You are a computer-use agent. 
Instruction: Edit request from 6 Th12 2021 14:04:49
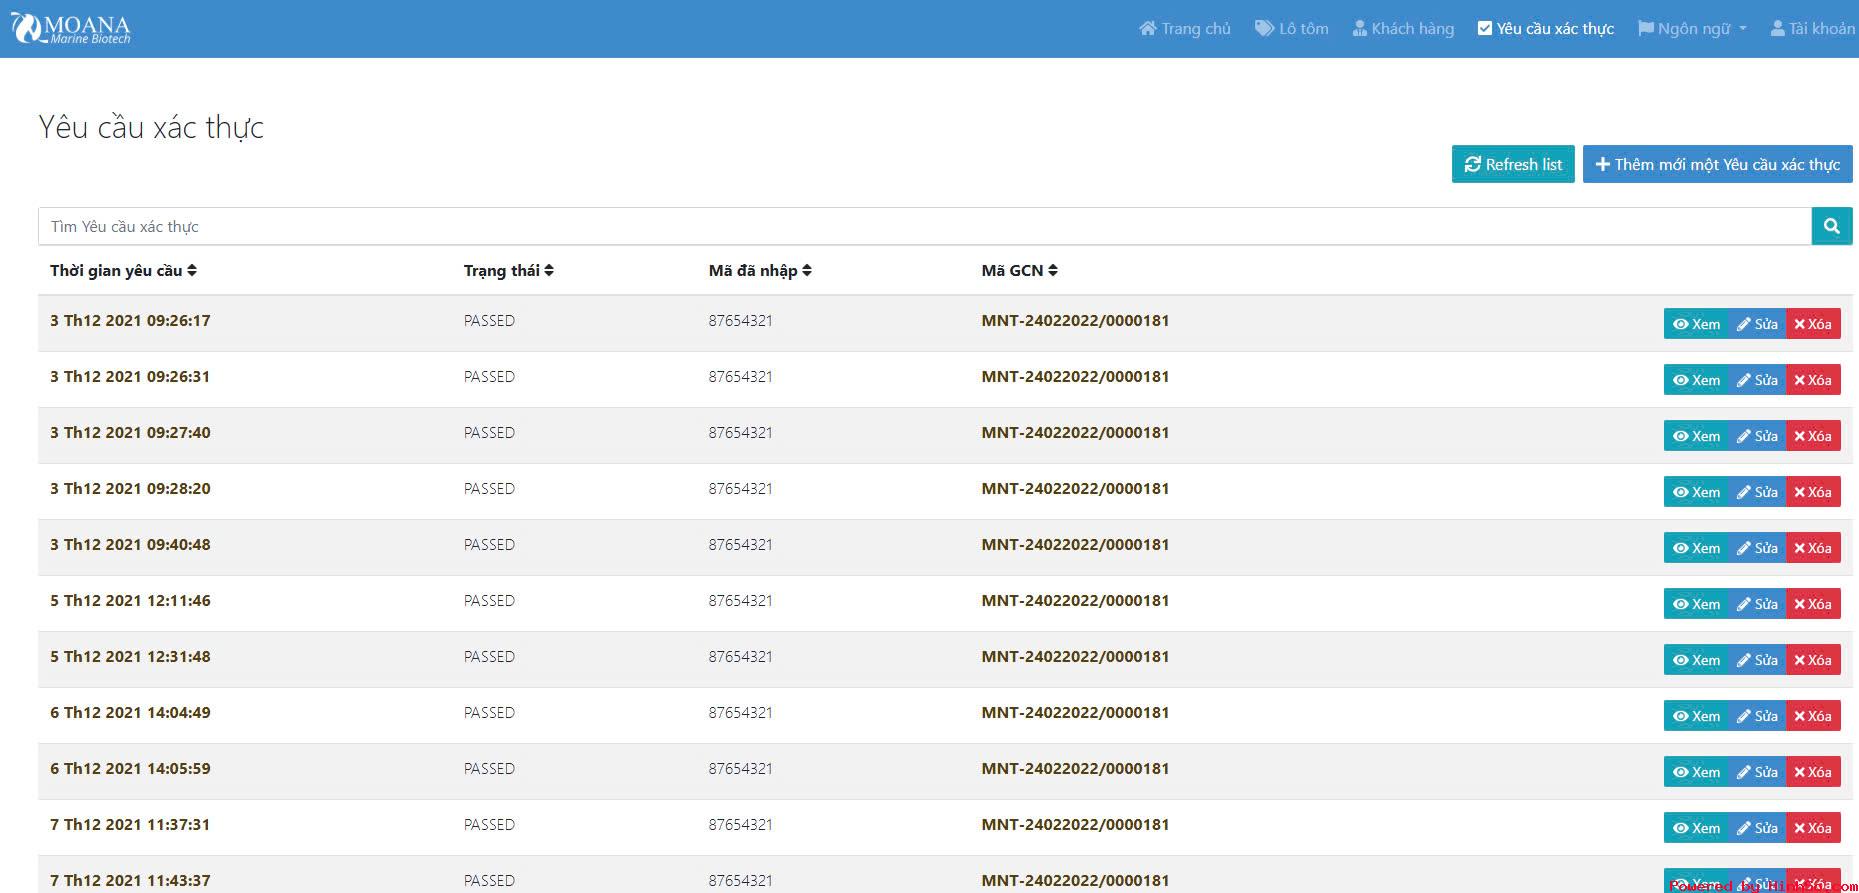pos(1757,716)
